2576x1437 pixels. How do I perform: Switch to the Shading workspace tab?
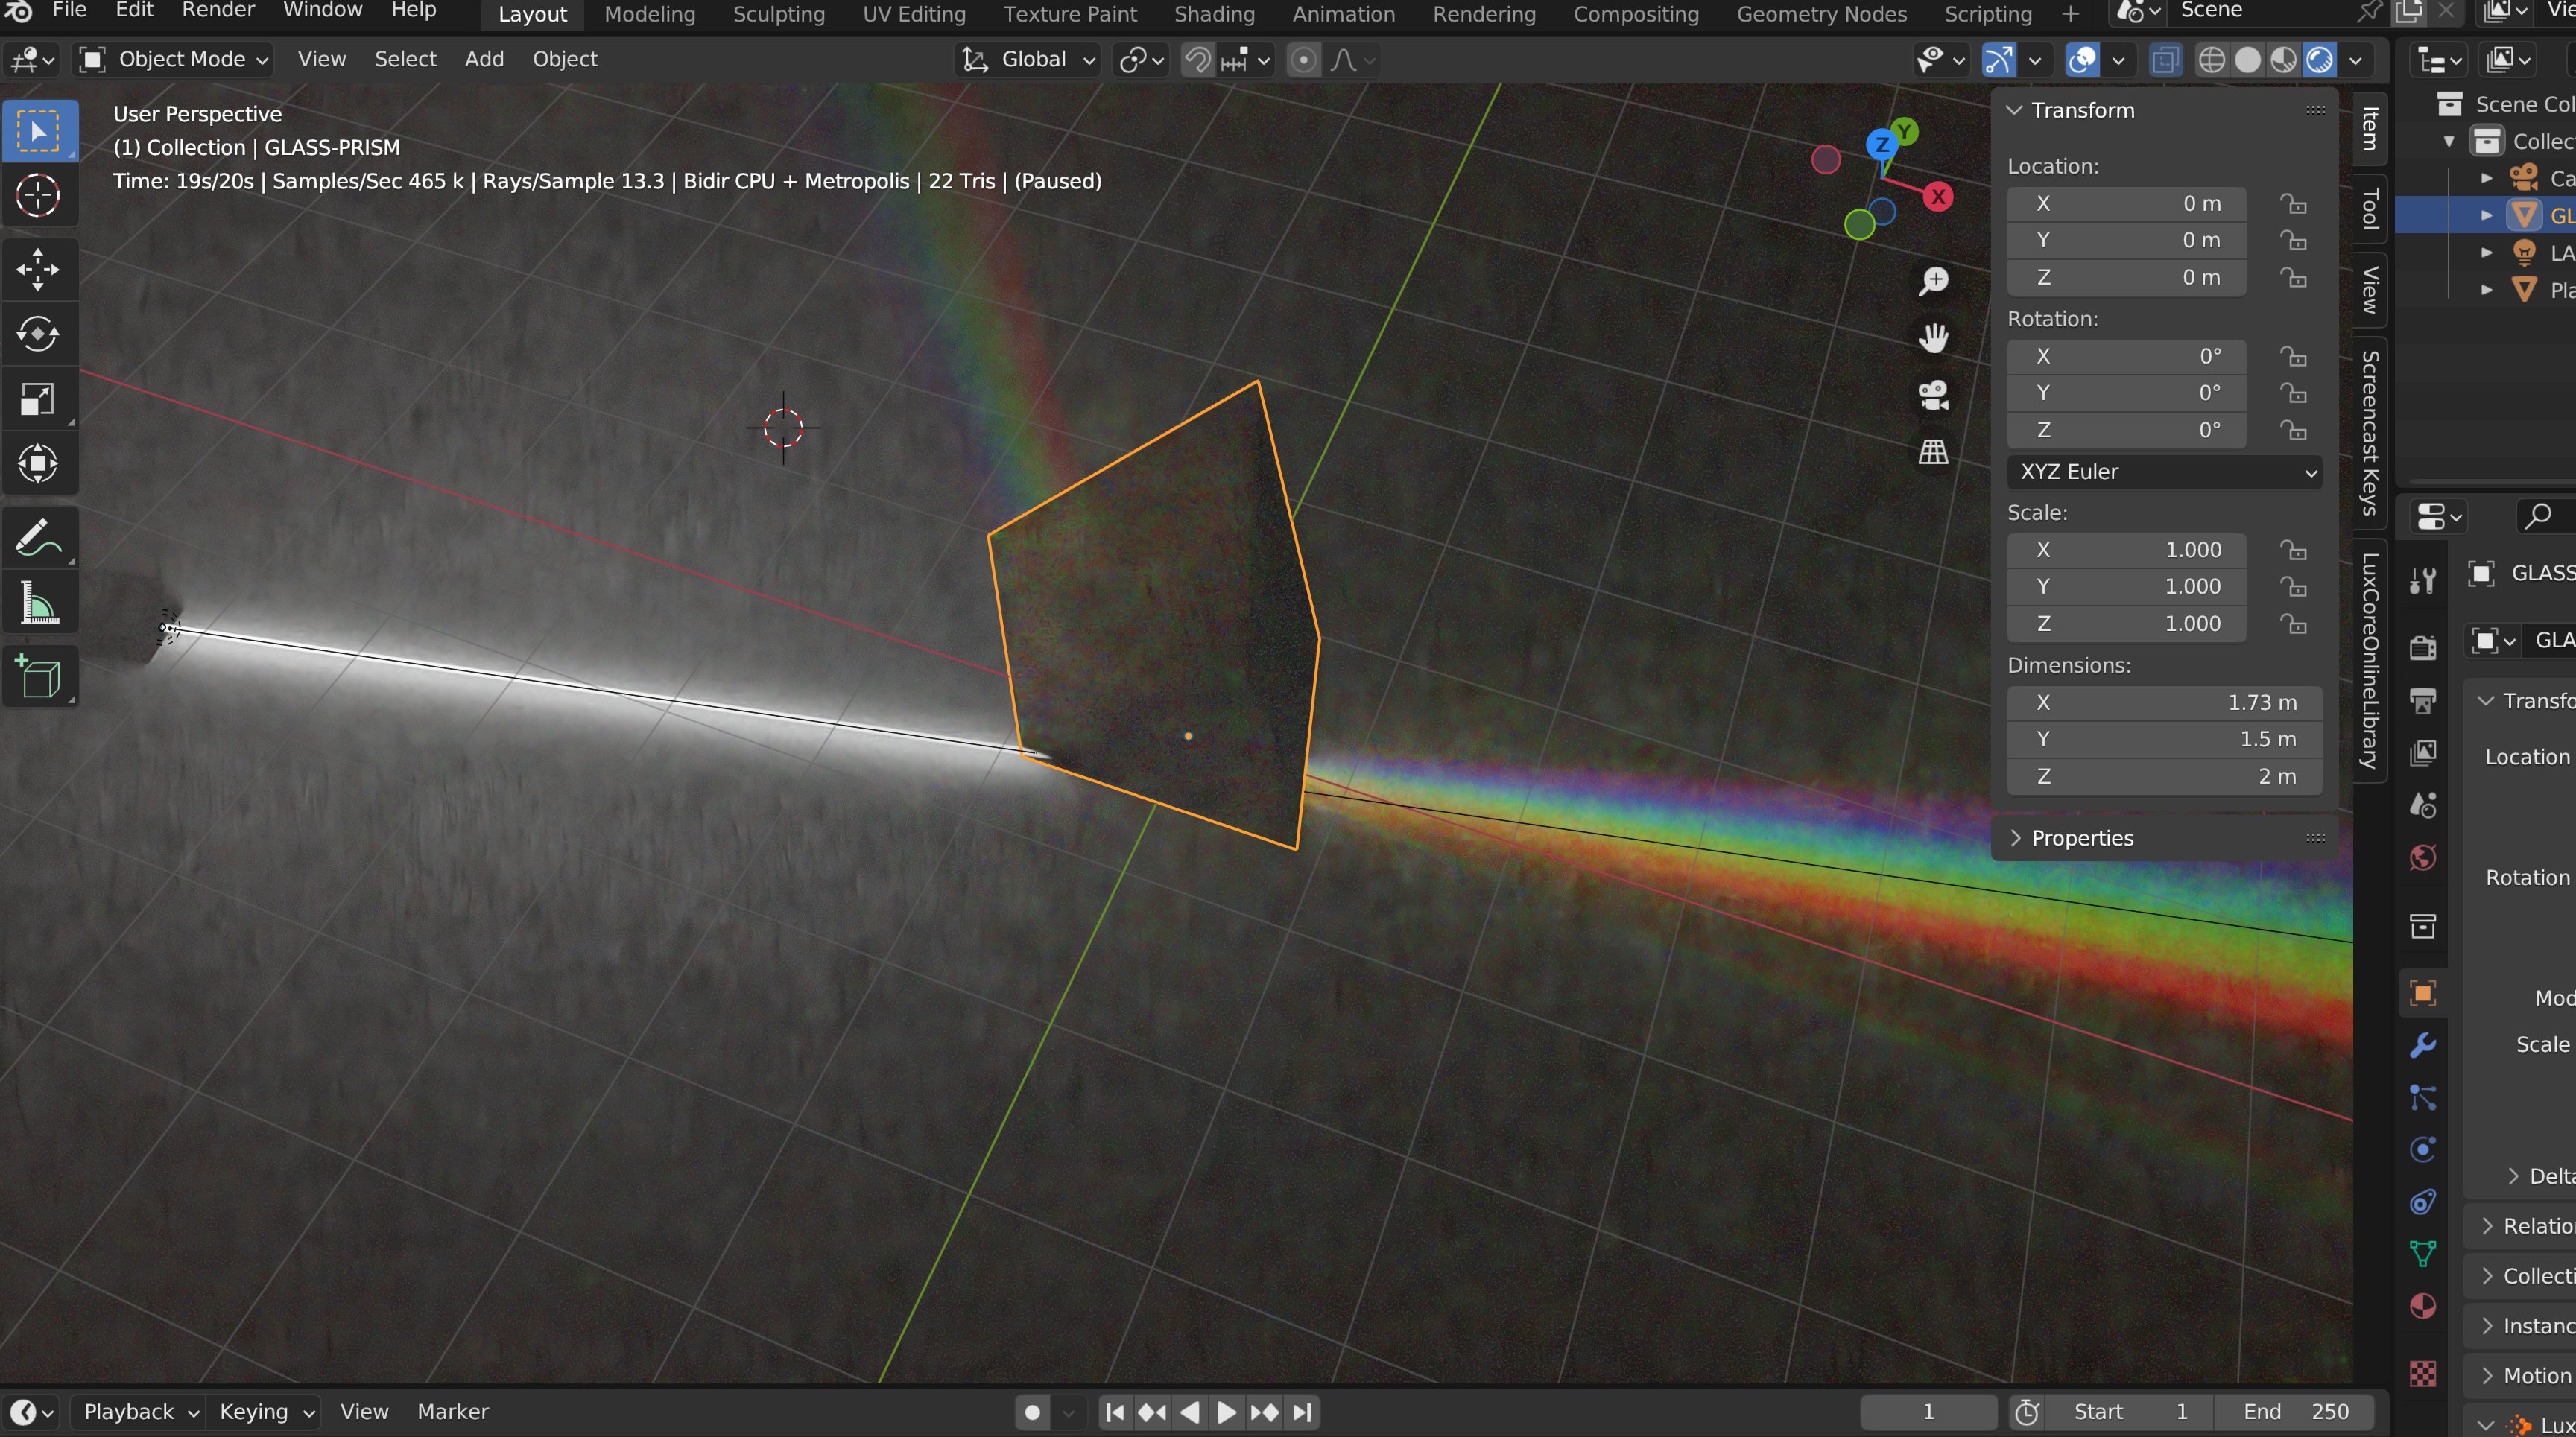pyautogui.click(x=1213, y=14)
